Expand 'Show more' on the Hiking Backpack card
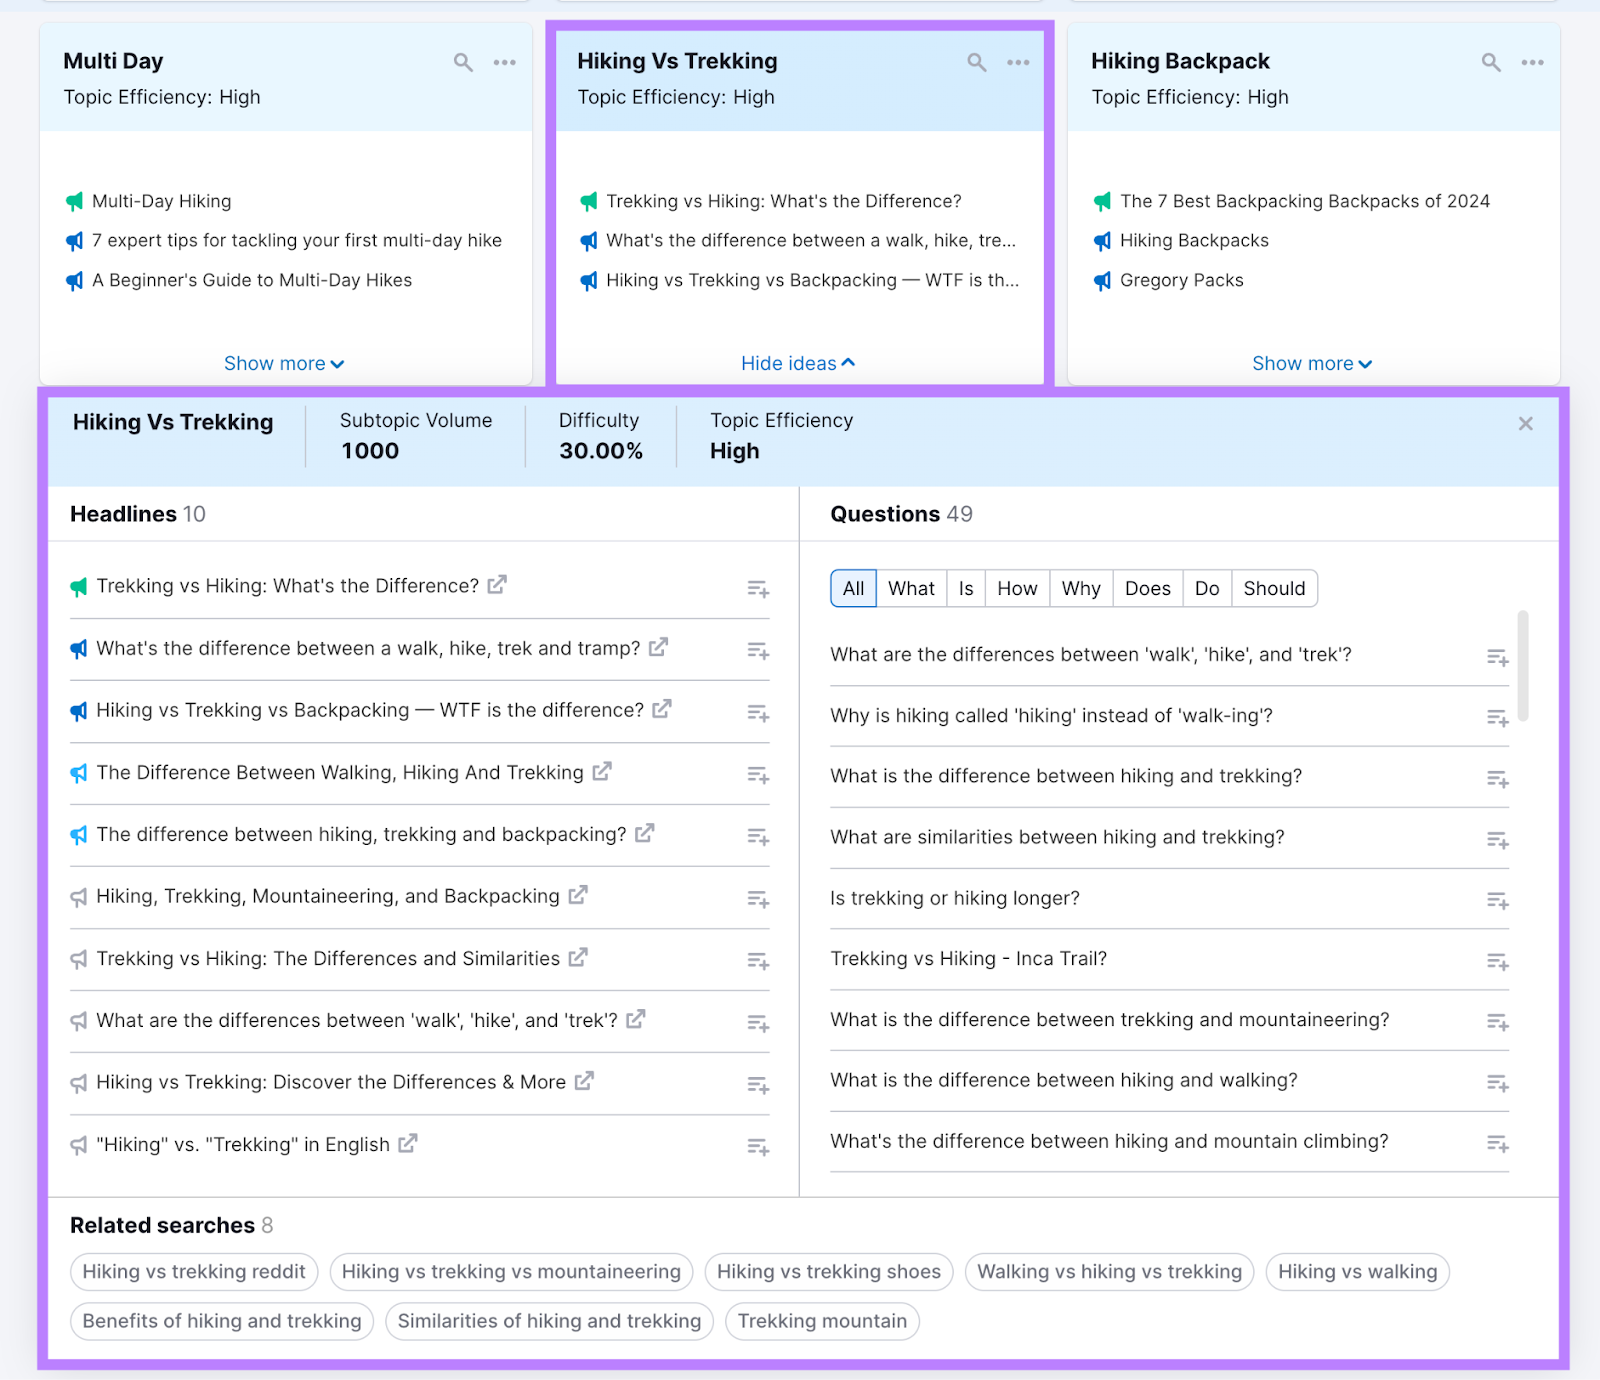Screen dimensions: 1600x1380 pyautogui.click(x=1311, y=363)
